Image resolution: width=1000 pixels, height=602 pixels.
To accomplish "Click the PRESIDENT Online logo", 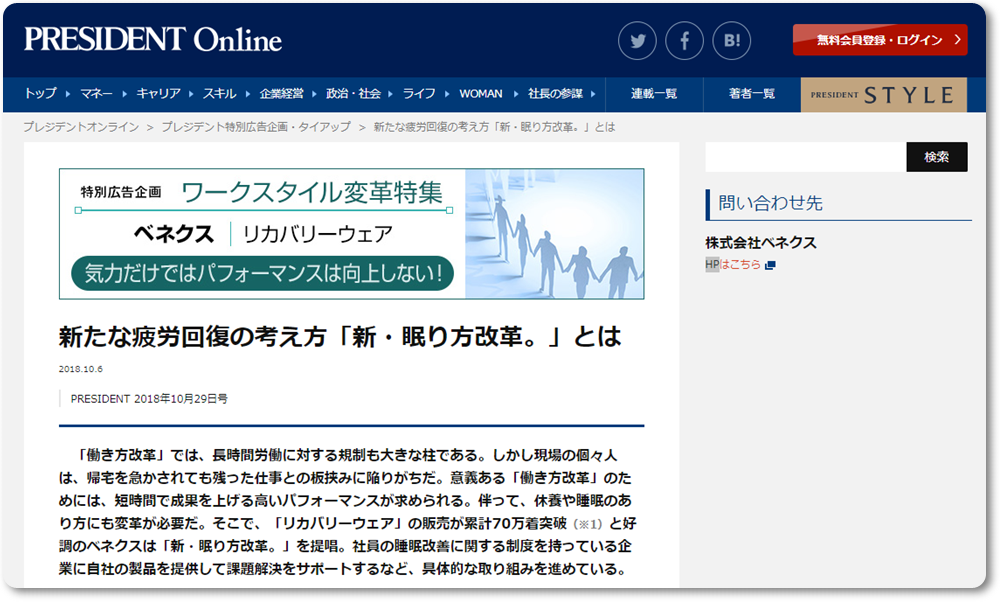I will [153, 40].
